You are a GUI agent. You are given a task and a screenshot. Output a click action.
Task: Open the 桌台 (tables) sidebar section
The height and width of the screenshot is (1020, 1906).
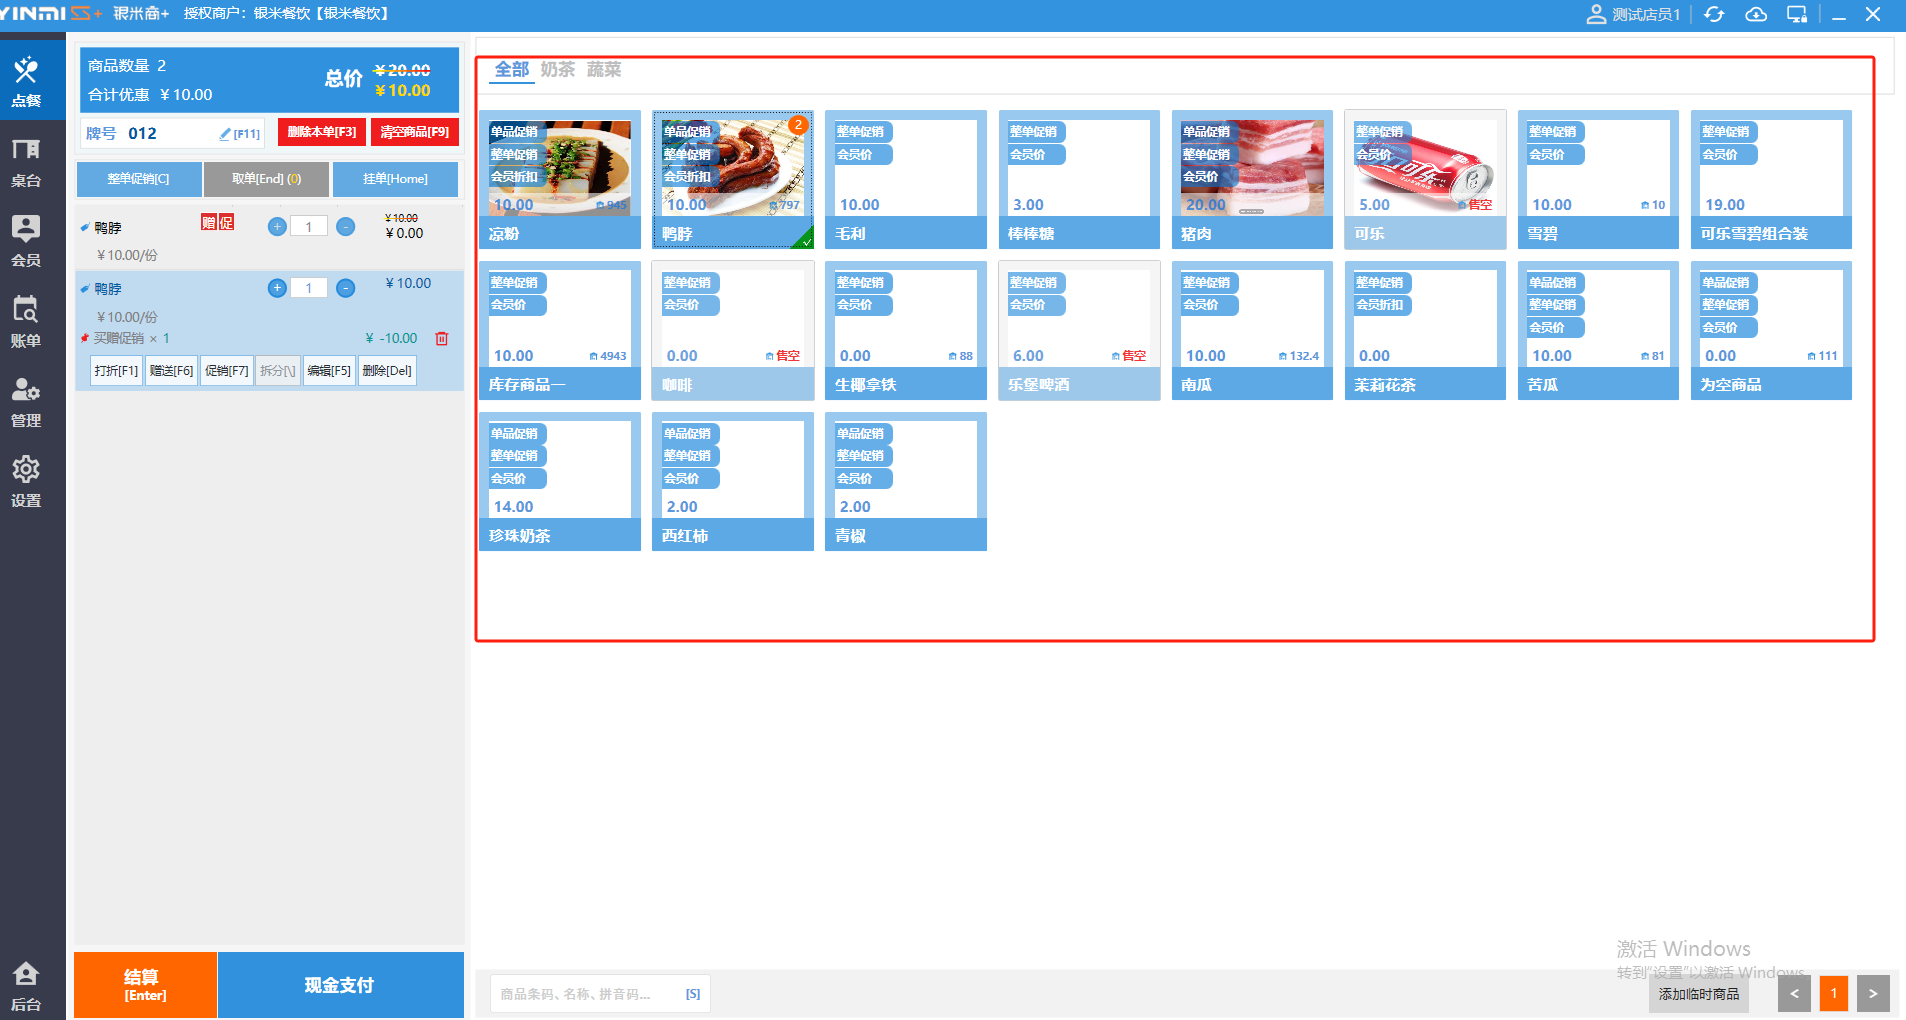pyautogui.click(x=26, y=163)
